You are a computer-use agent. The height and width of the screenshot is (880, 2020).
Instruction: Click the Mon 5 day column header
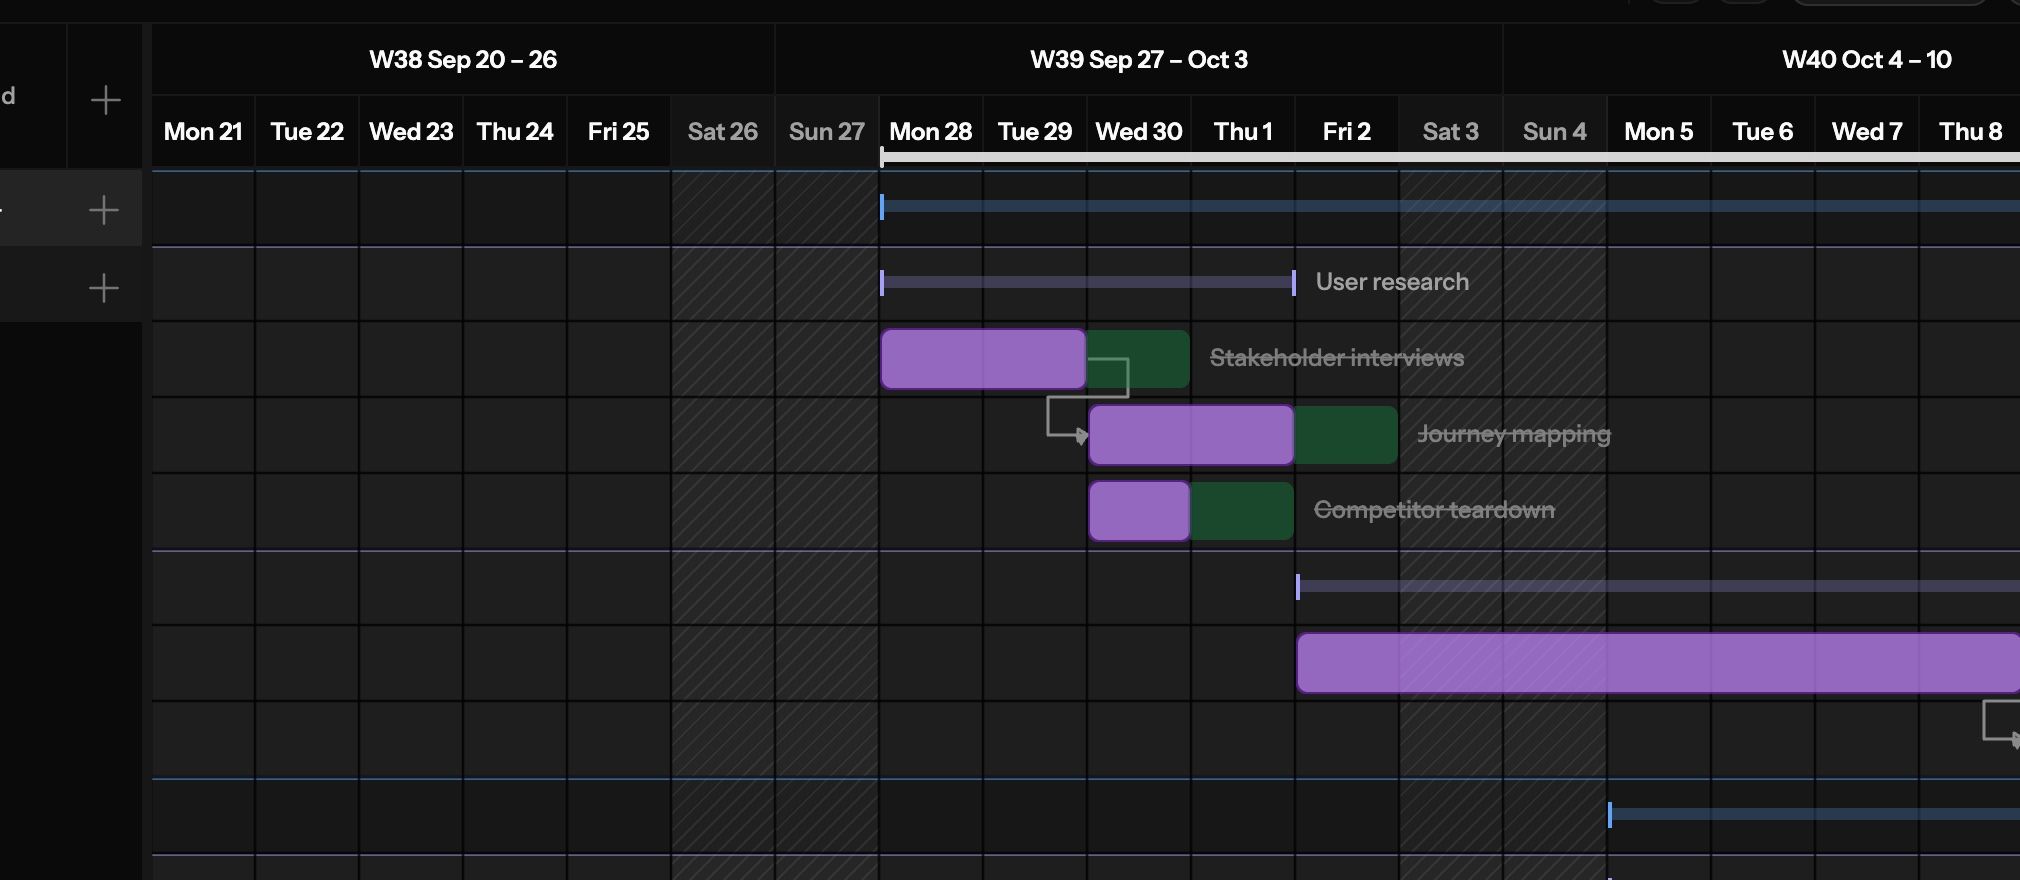coord(1659,132)
